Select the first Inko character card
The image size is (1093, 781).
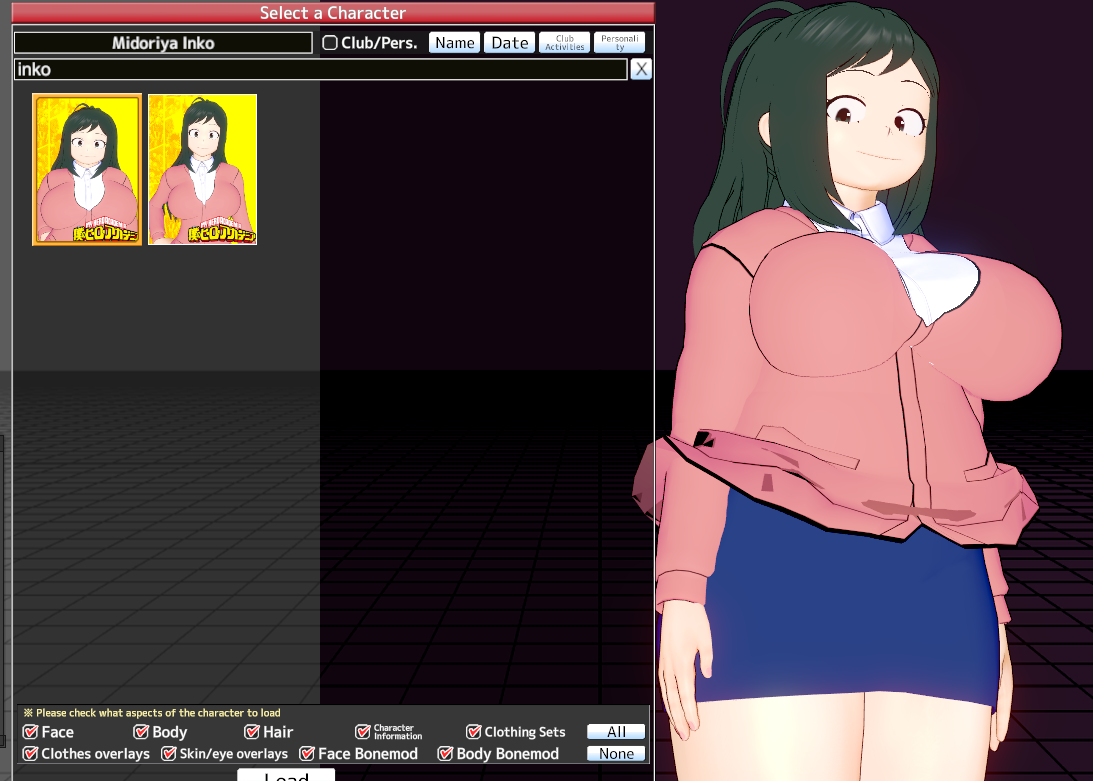(x=87, y=169)
